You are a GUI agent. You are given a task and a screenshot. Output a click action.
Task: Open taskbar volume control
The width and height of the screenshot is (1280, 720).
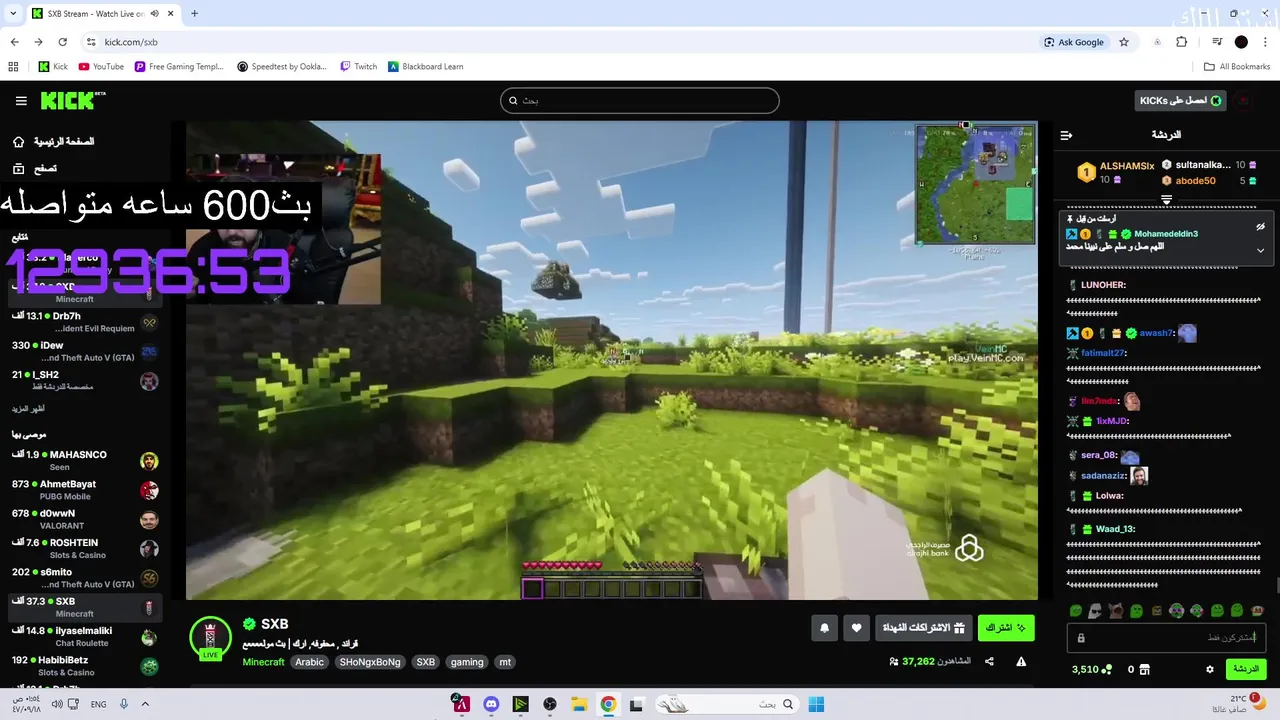click(x=57, y=704)
